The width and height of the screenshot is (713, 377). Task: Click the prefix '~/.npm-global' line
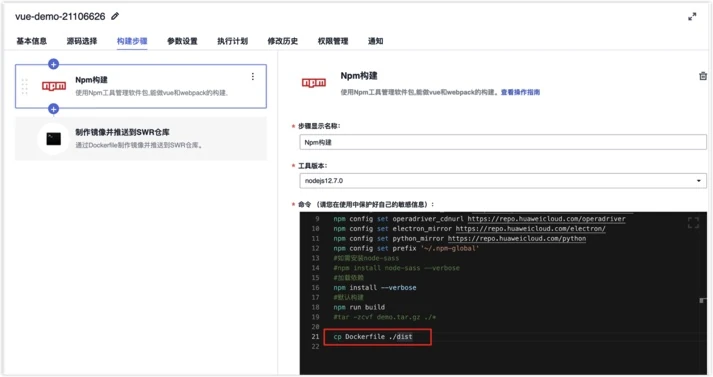(406, 248)
